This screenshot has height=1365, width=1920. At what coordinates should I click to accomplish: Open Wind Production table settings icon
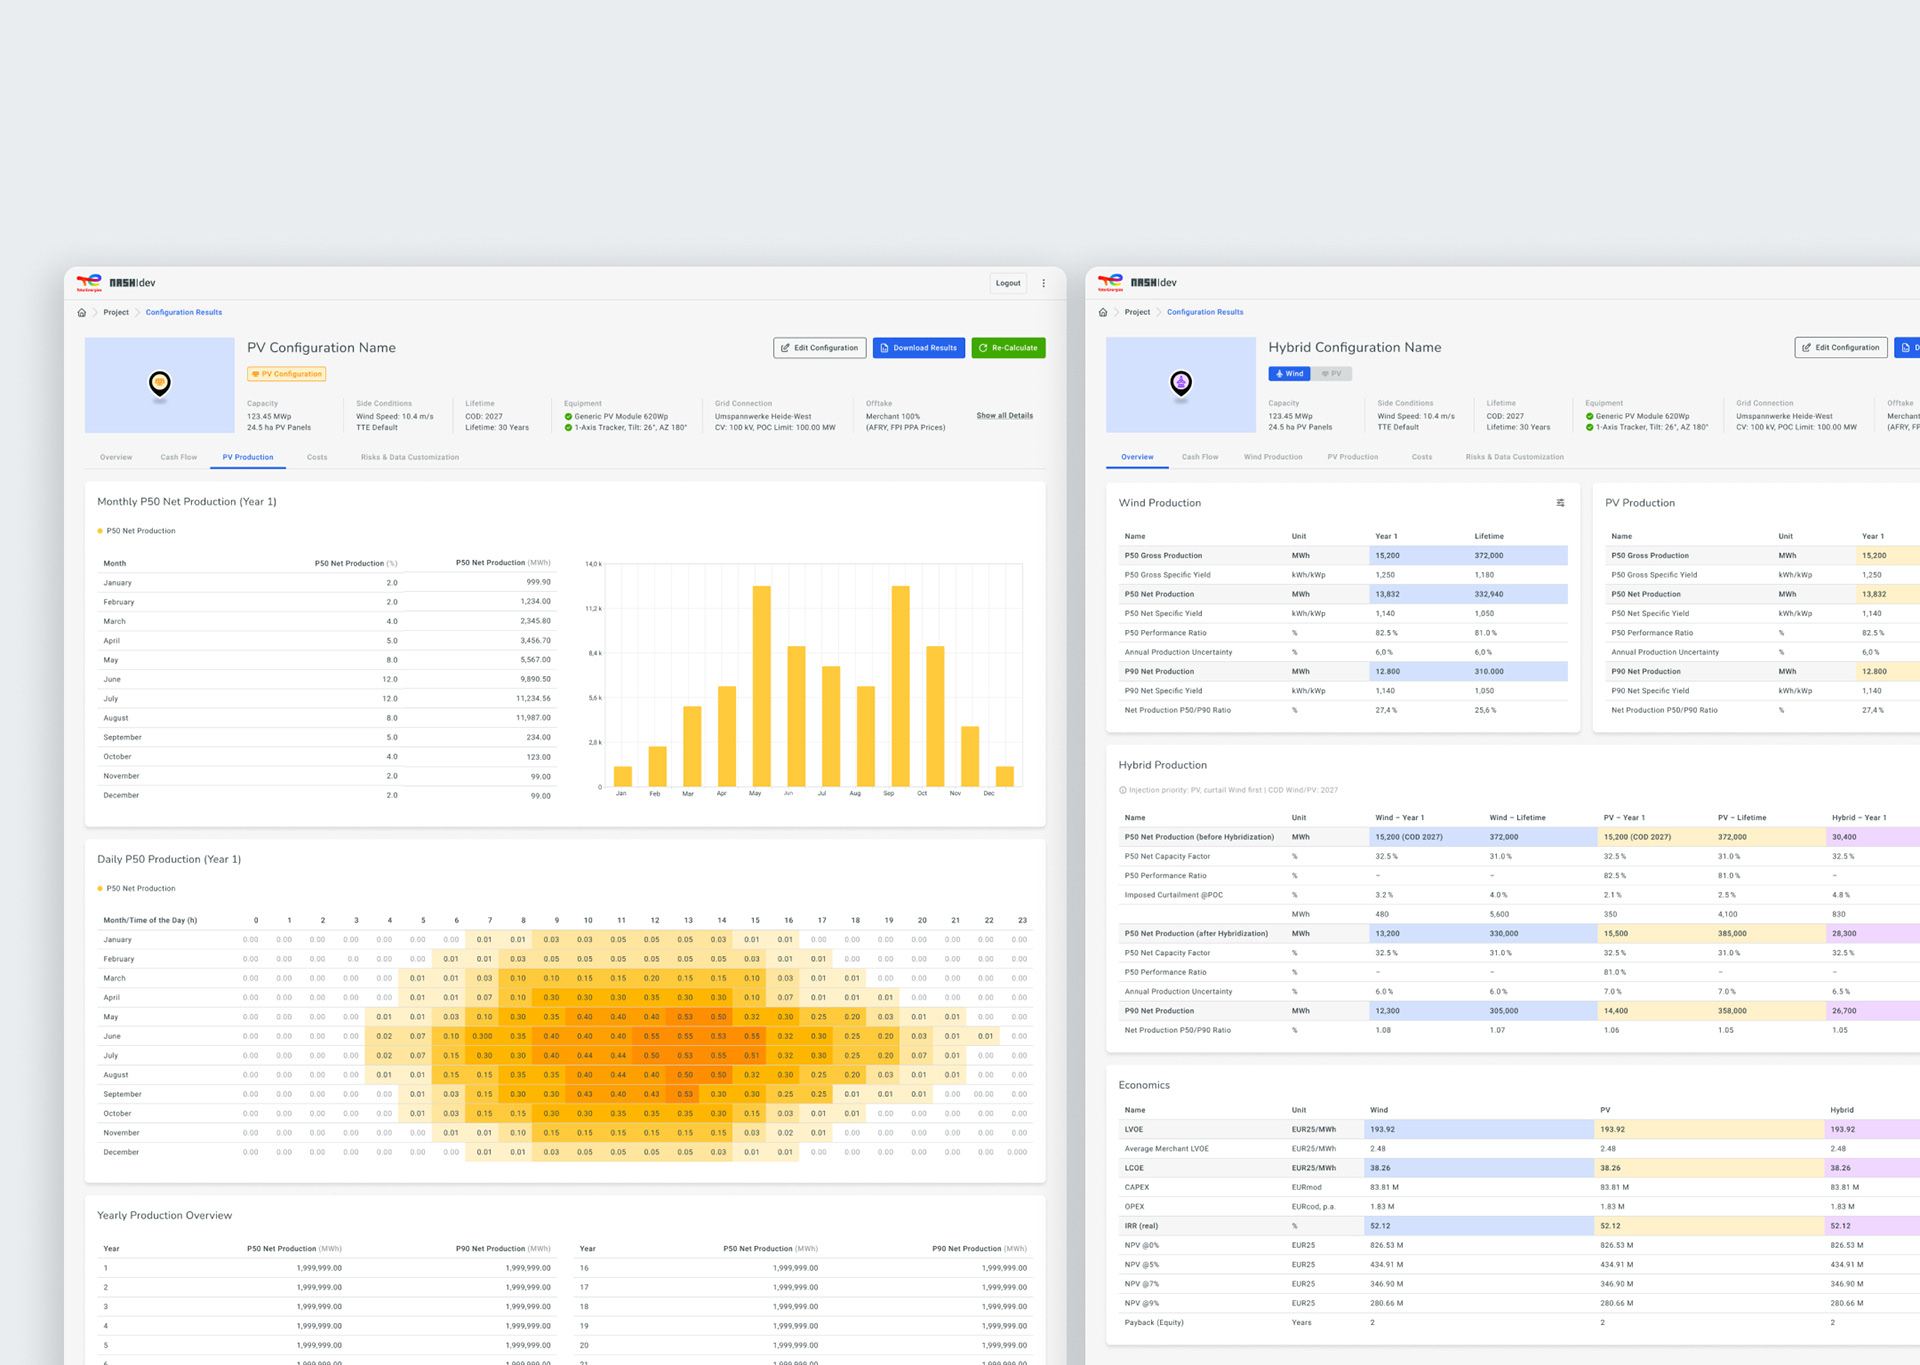[x=1560, y=503]
